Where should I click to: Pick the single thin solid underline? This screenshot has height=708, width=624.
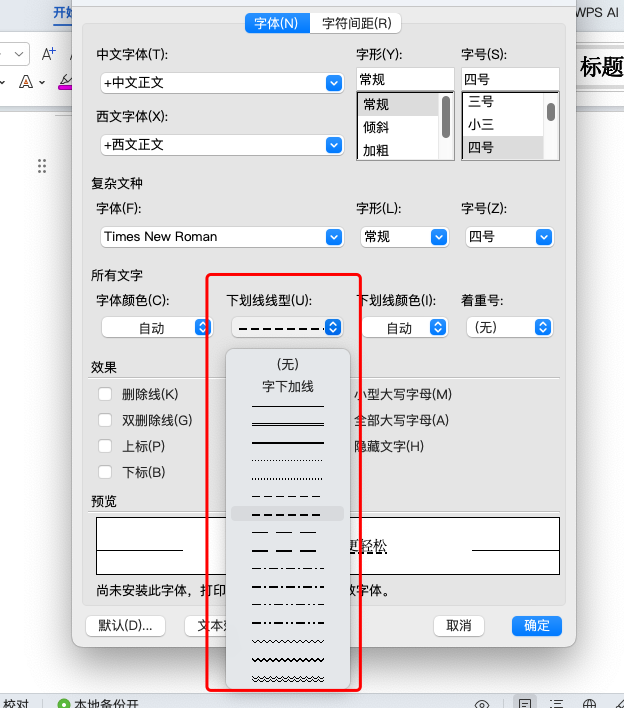pyautogui.click(x=288, y=406)
